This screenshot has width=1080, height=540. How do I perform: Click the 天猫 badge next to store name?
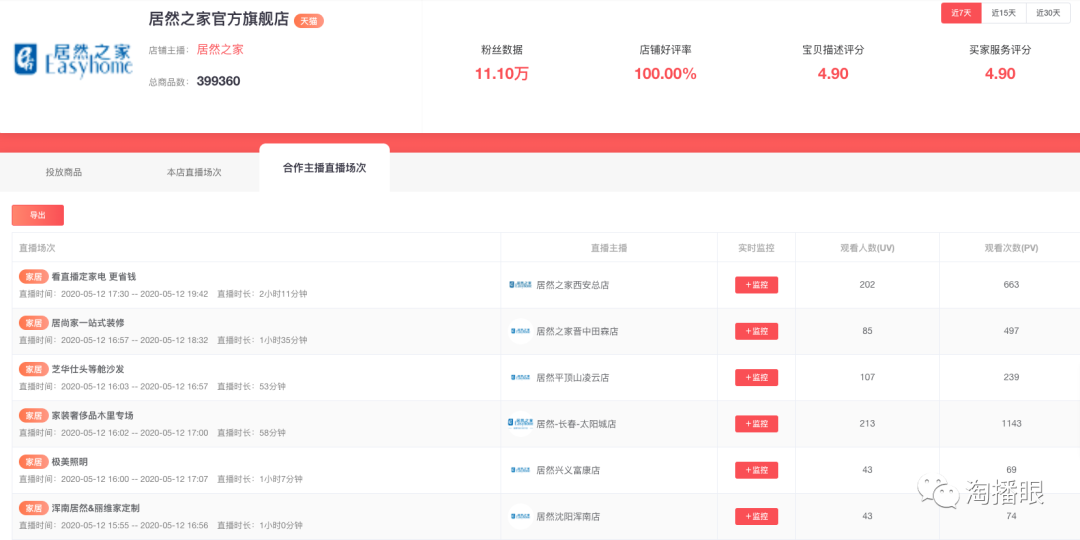[309, 21]
